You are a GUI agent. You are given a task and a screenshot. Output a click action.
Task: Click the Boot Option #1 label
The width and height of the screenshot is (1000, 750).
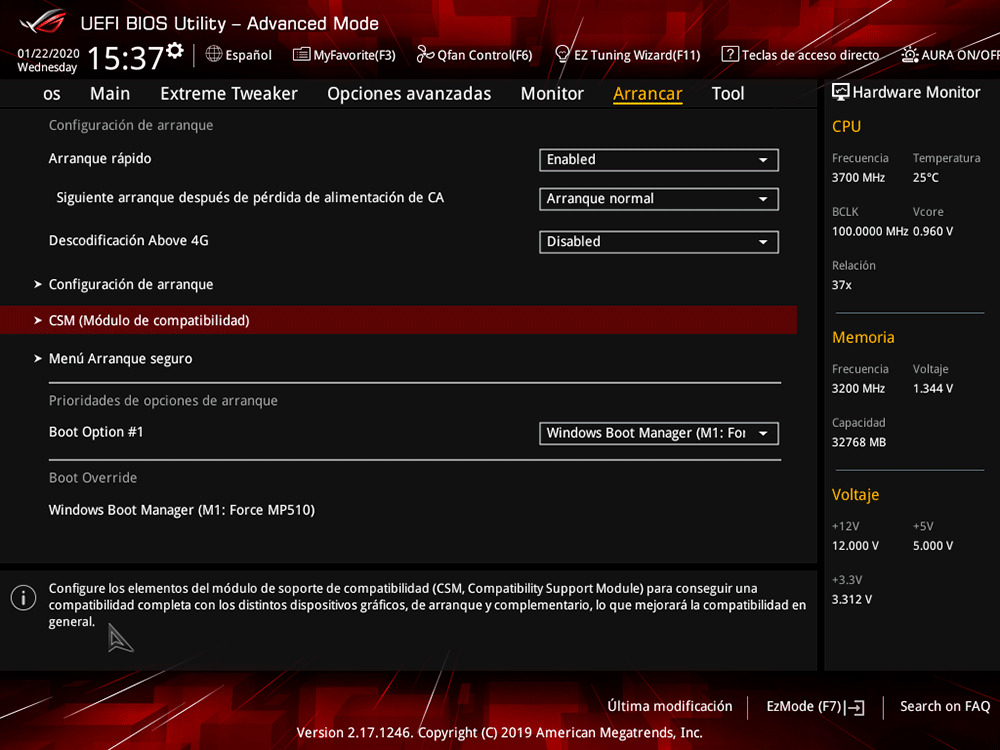[96, 432]
